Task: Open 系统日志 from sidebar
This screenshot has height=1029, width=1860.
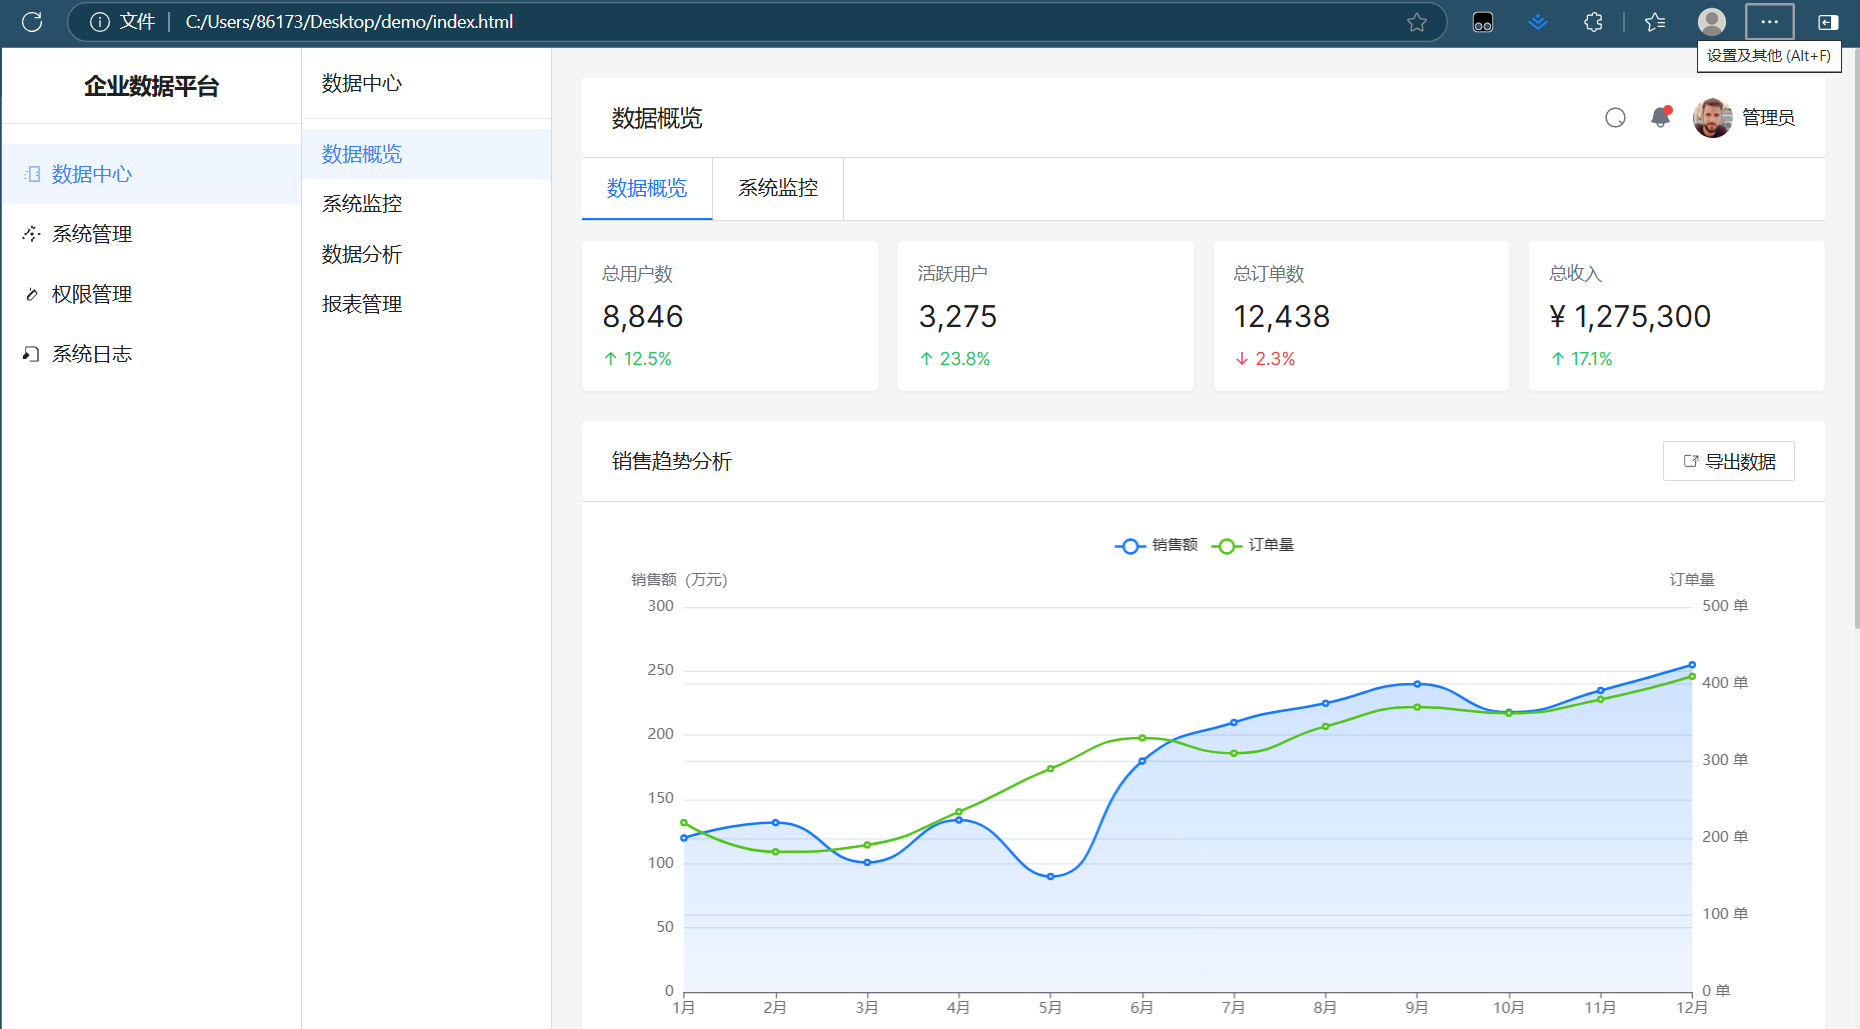Action: click(92, 354)
